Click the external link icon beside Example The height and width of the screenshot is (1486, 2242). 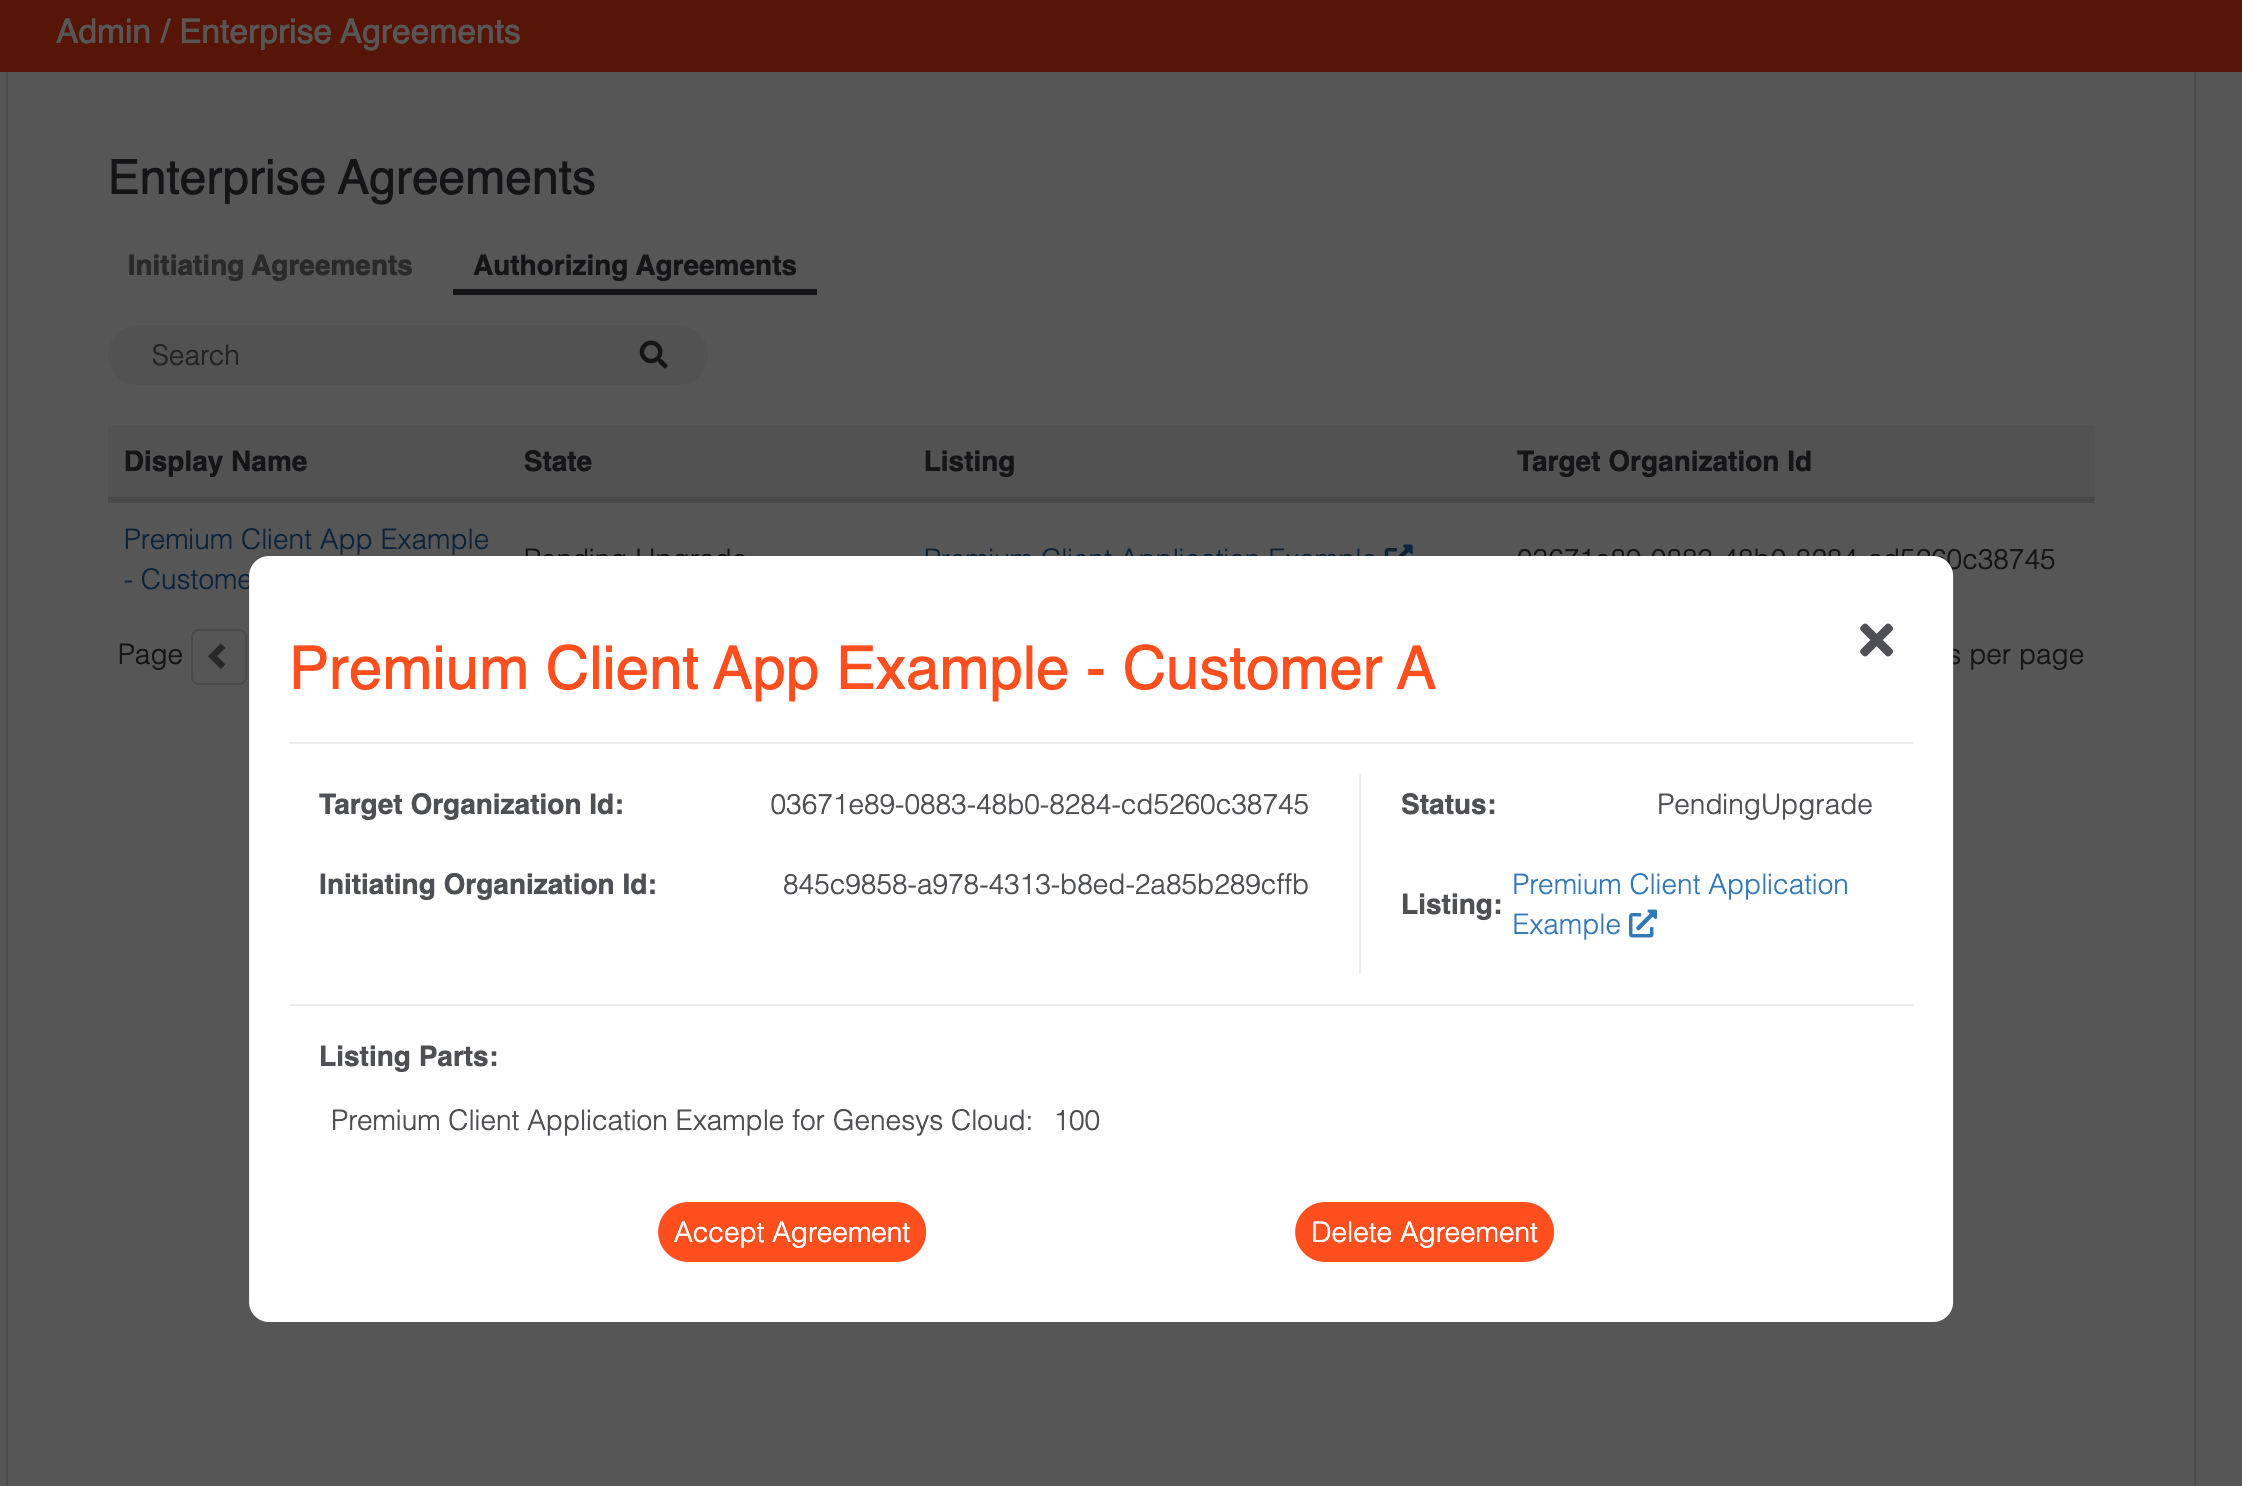pyautogui.click(x=1643, y=924)
